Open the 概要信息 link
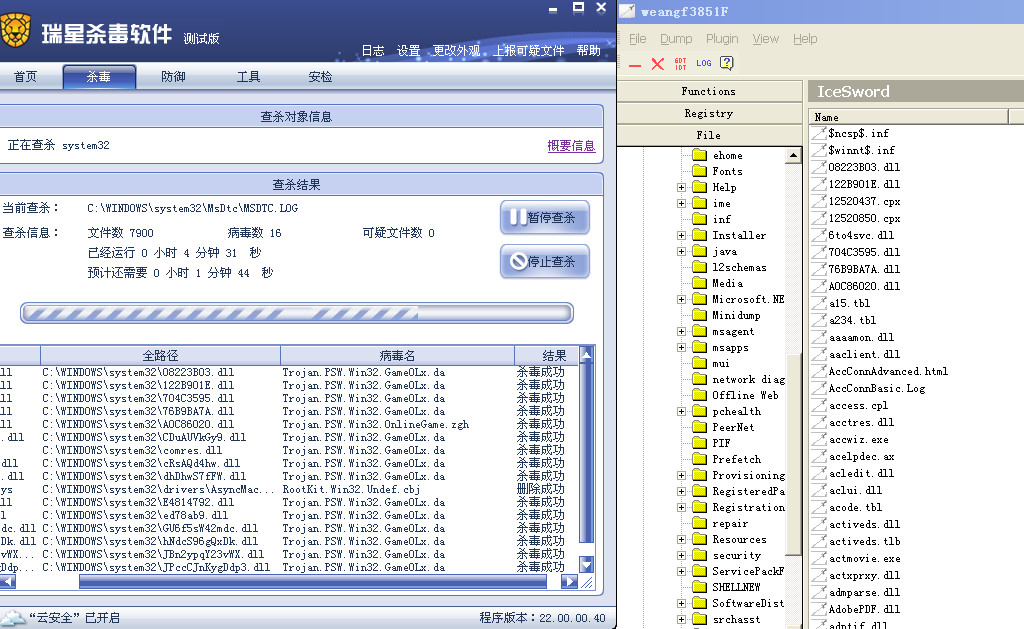The width and height of the screenshot is (1024, 629). 571,146
